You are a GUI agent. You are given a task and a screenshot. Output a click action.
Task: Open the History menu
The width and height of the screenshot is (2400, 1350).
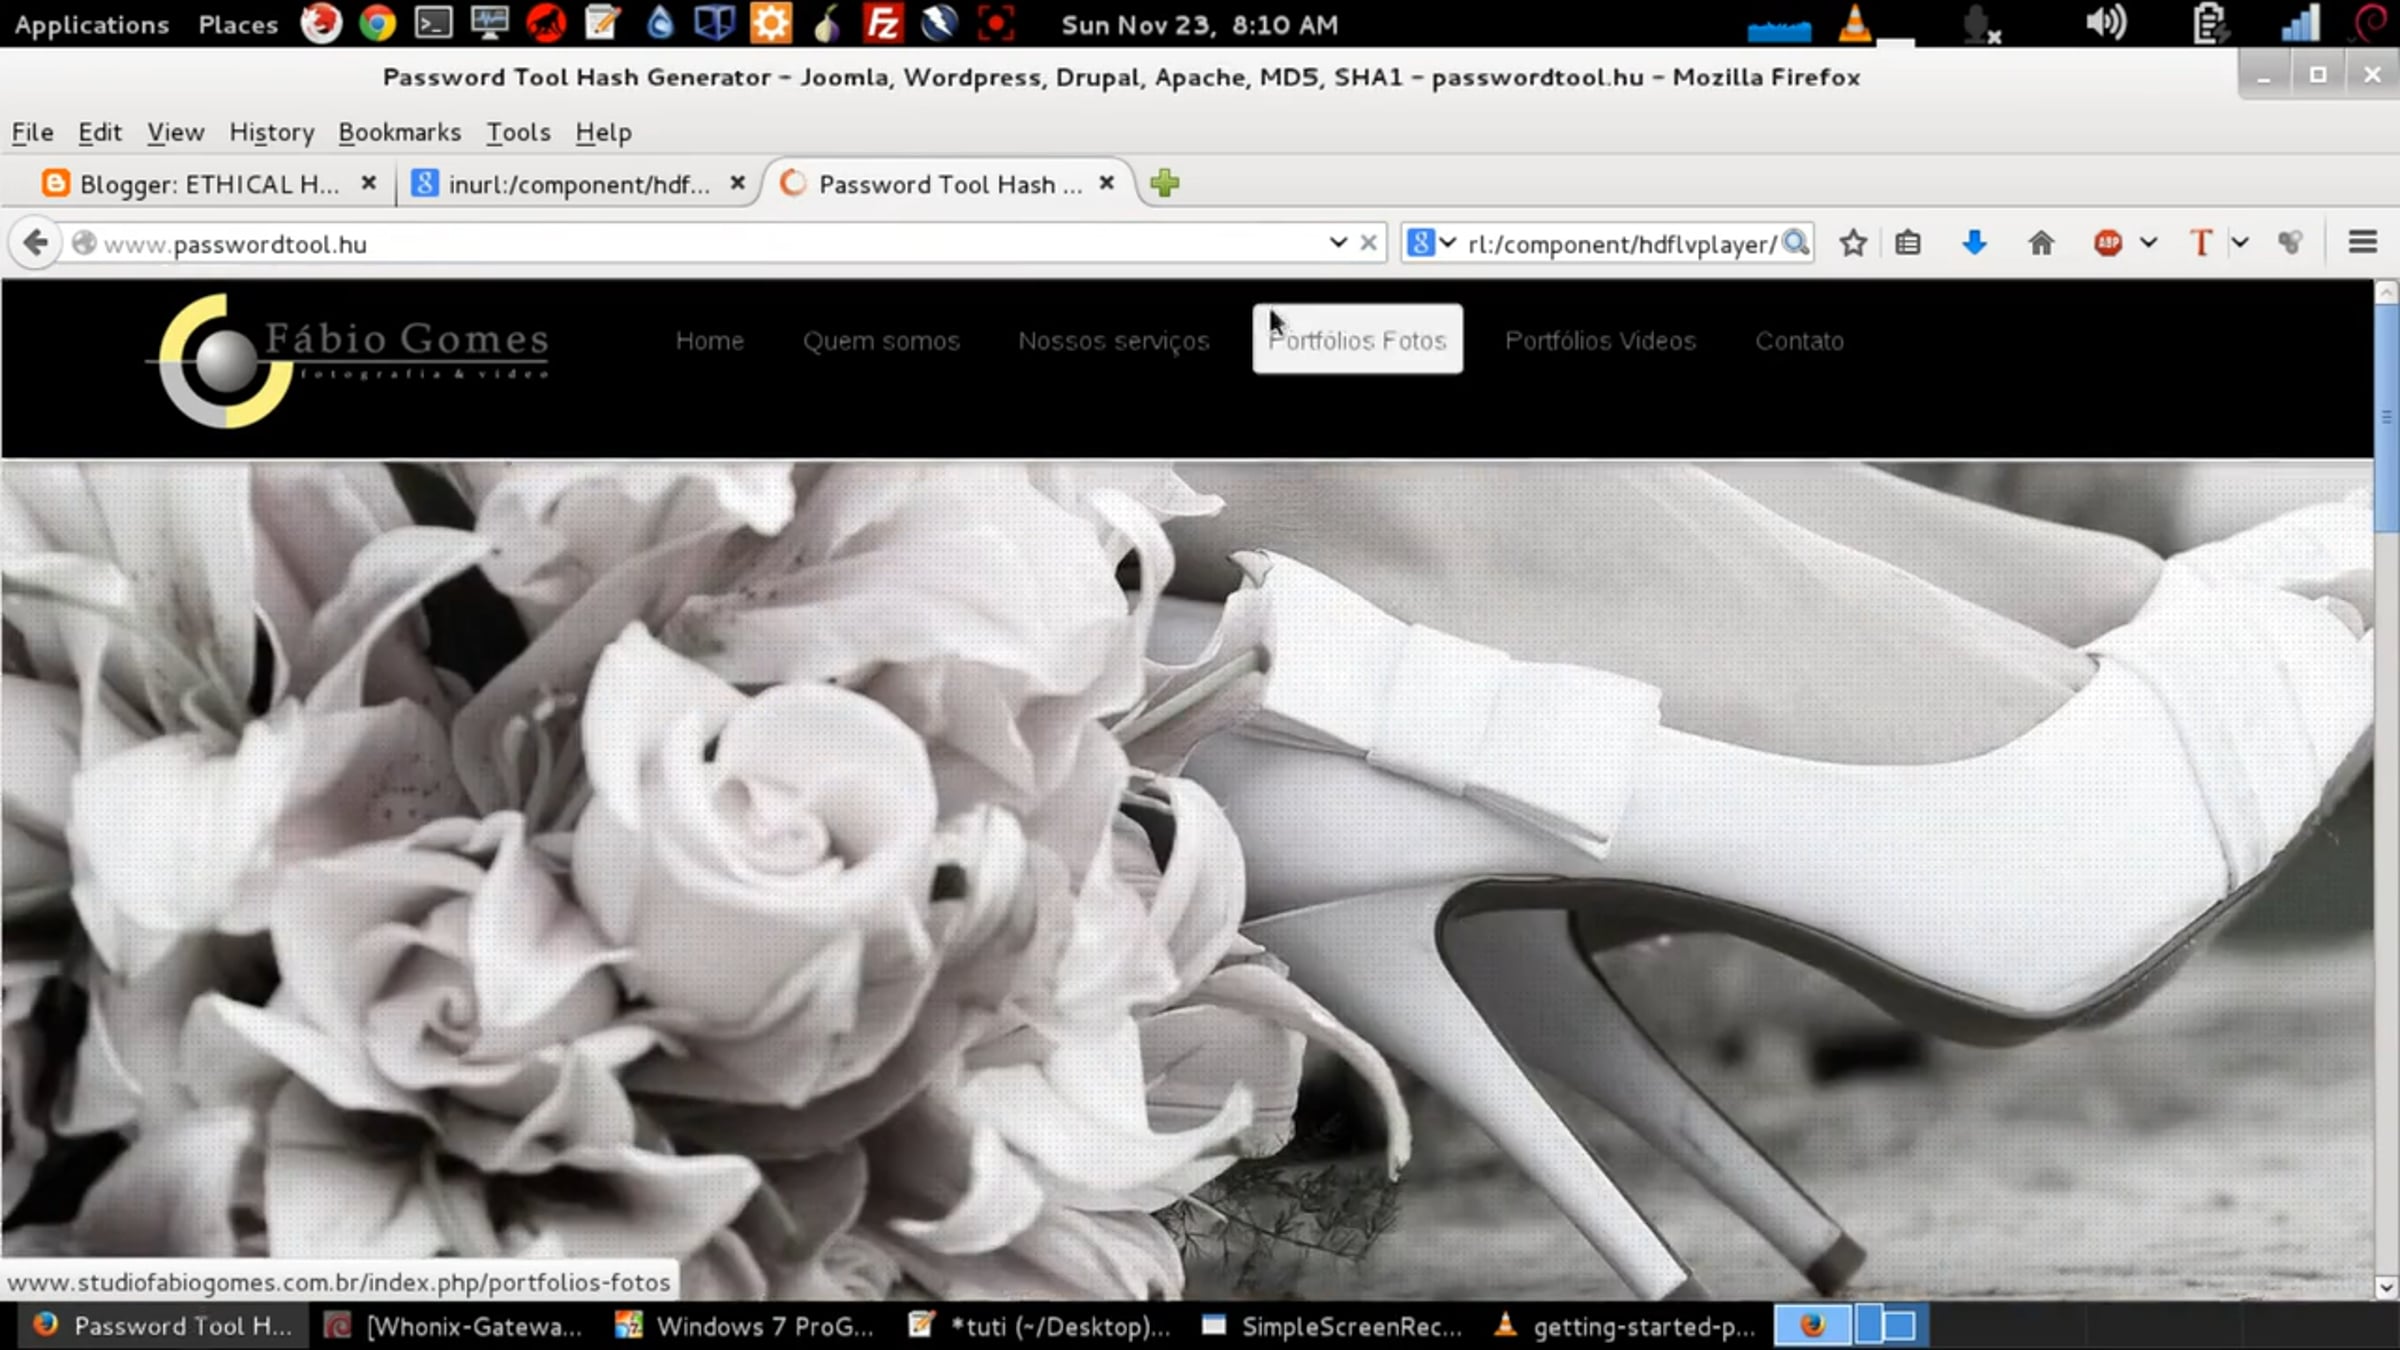click(x=272, y=132)
